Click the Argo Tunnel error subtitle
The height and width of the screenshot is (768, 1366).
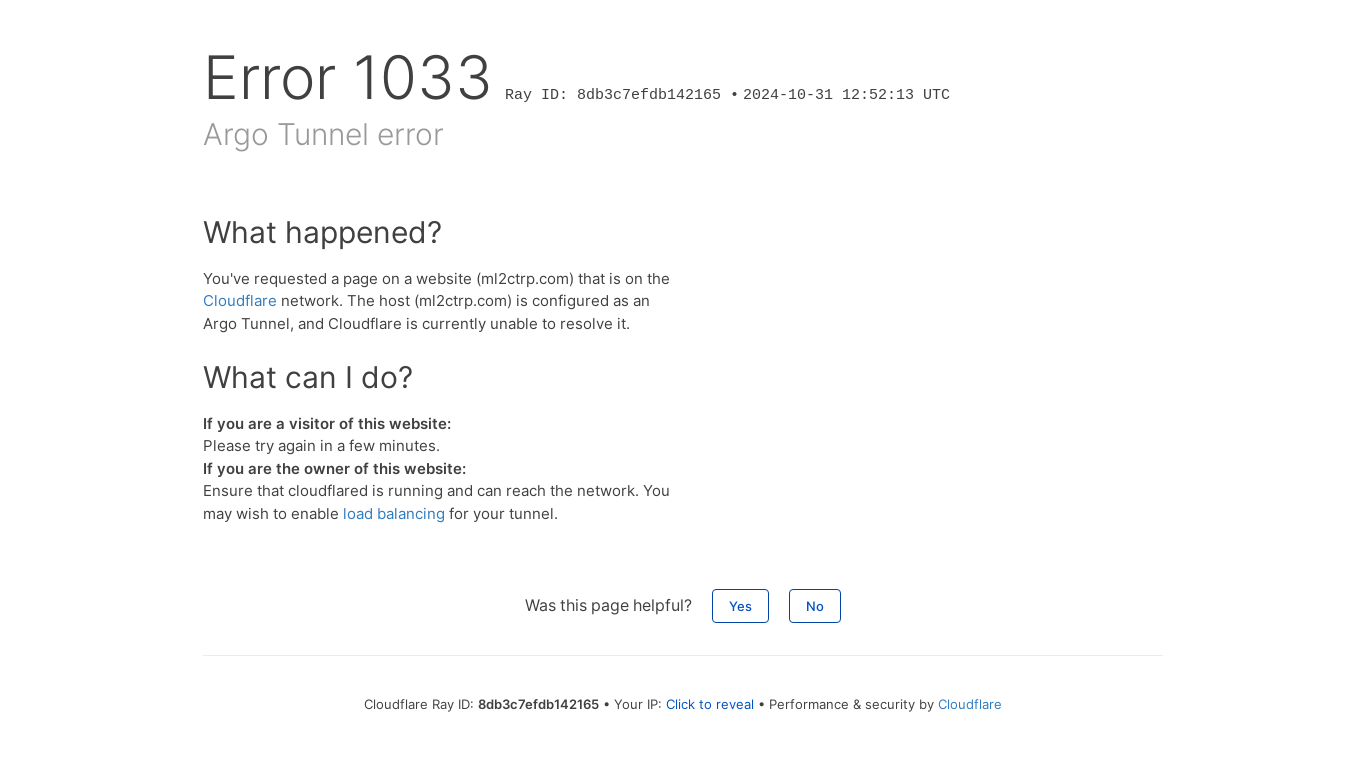[323, 135]
